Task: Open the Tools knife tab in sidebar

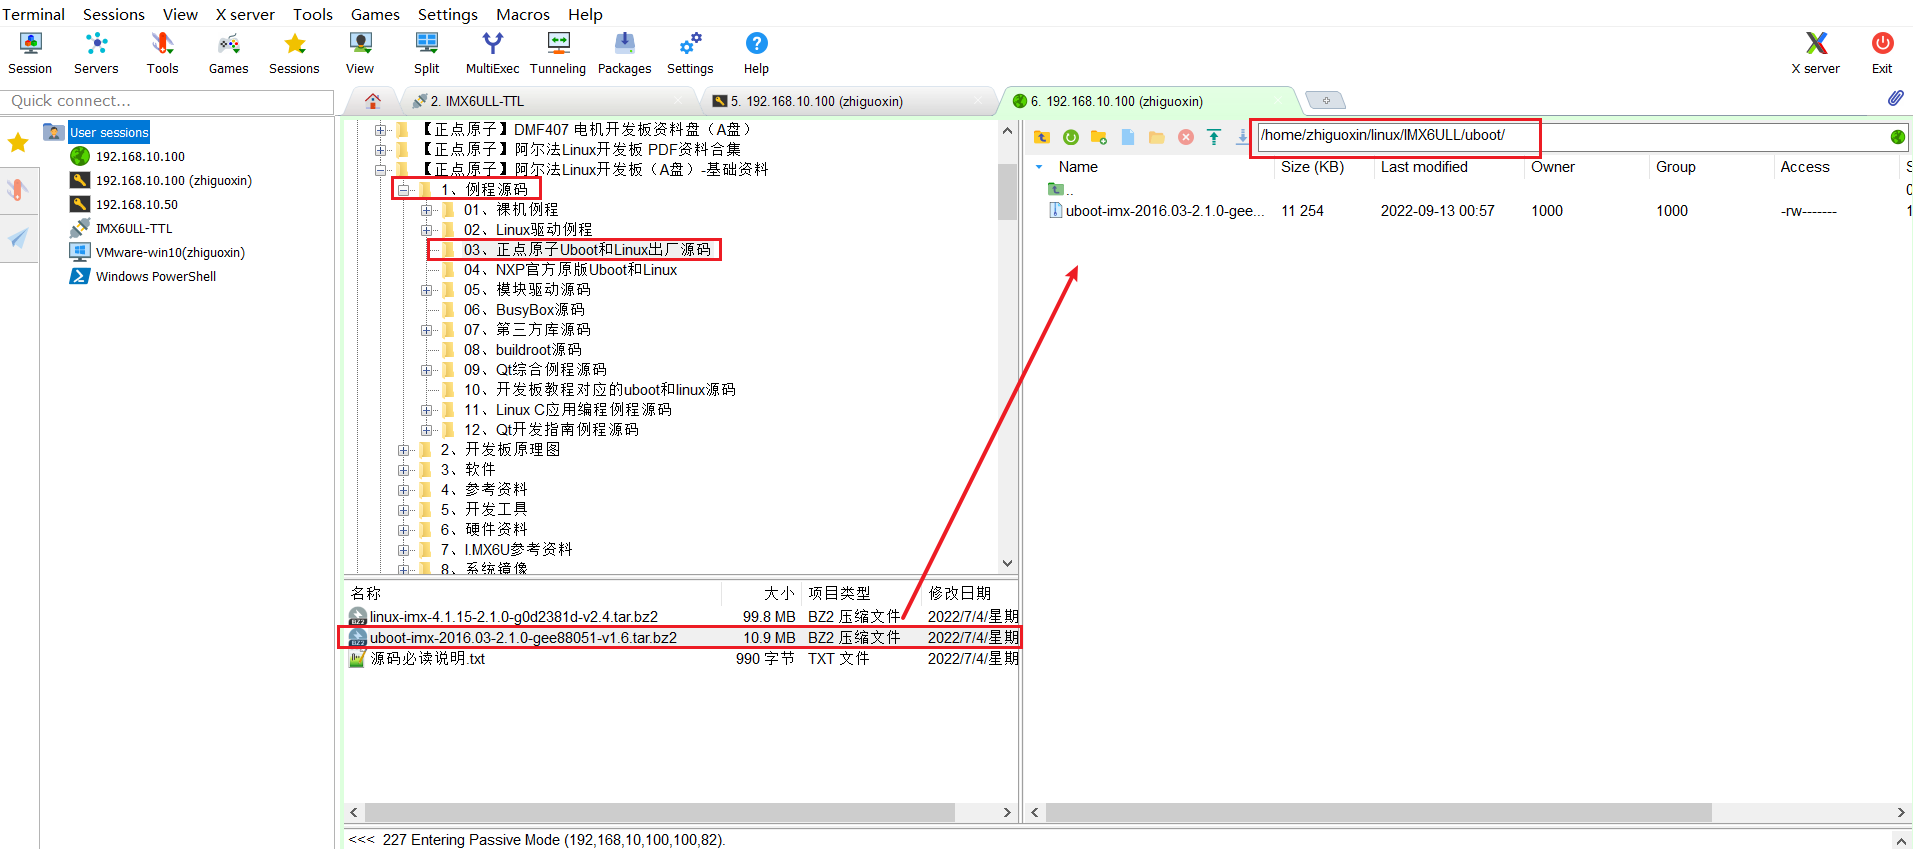Action: 18,190
